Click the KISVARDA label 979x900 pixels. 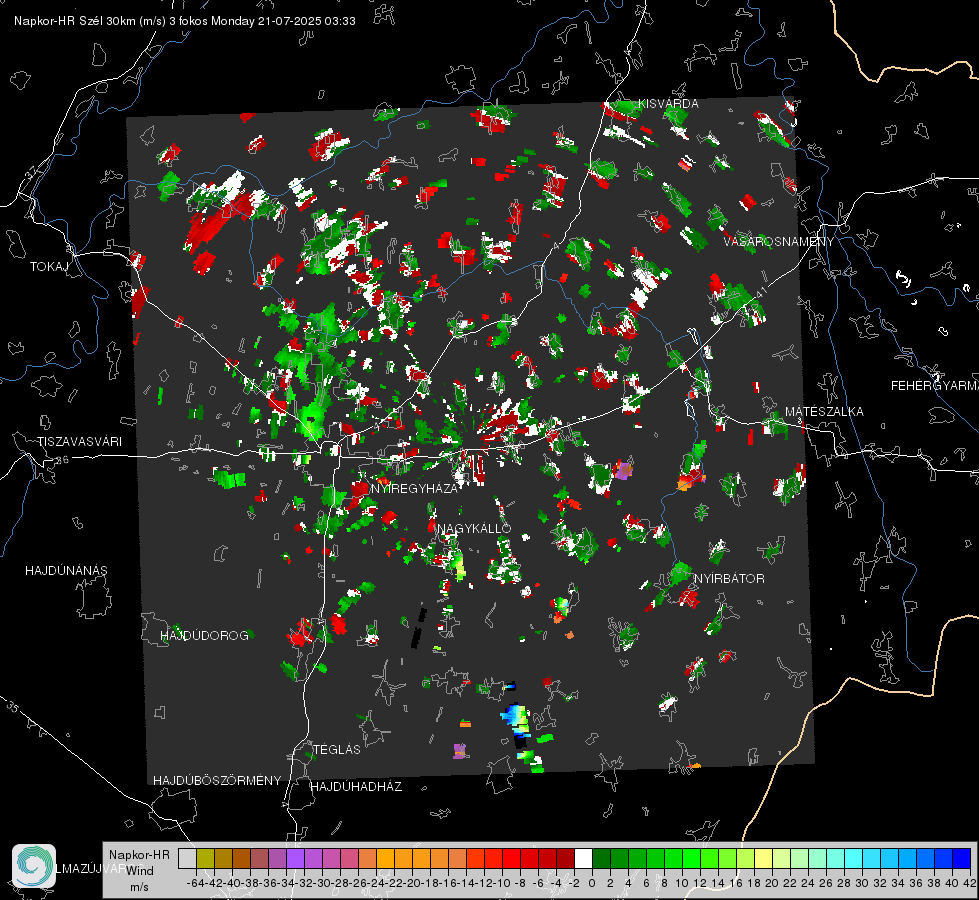click(668, 104)
